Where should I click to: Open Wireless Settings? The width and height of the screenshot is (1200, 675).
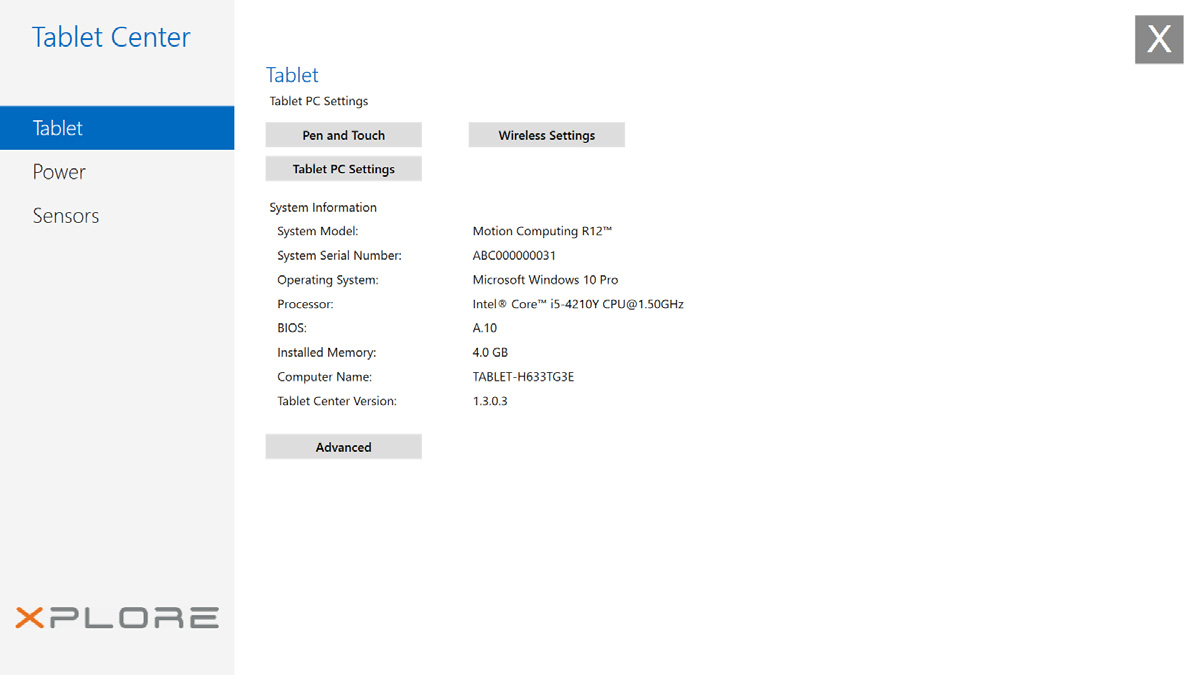pos(546,135)
